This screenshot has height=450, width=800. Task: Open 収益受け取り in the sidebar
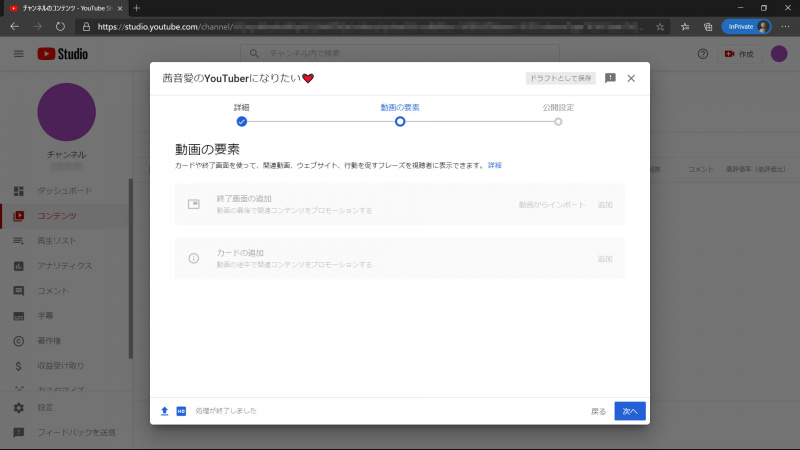click(61, 365)
